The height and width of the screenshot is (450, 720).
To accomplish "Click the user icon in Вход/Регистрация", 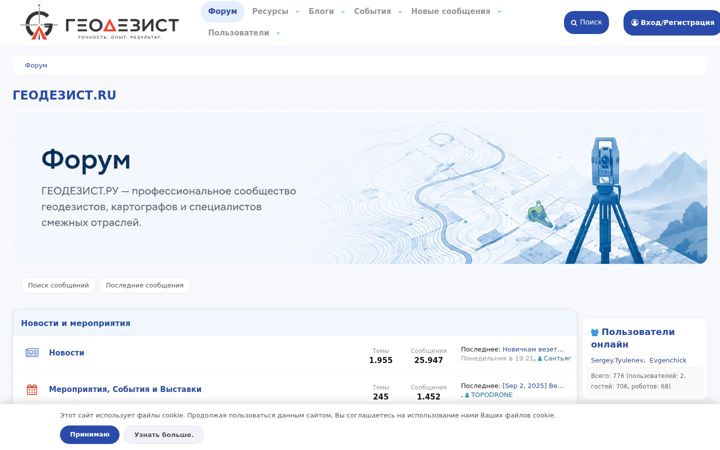I will [x=635, y=22].
